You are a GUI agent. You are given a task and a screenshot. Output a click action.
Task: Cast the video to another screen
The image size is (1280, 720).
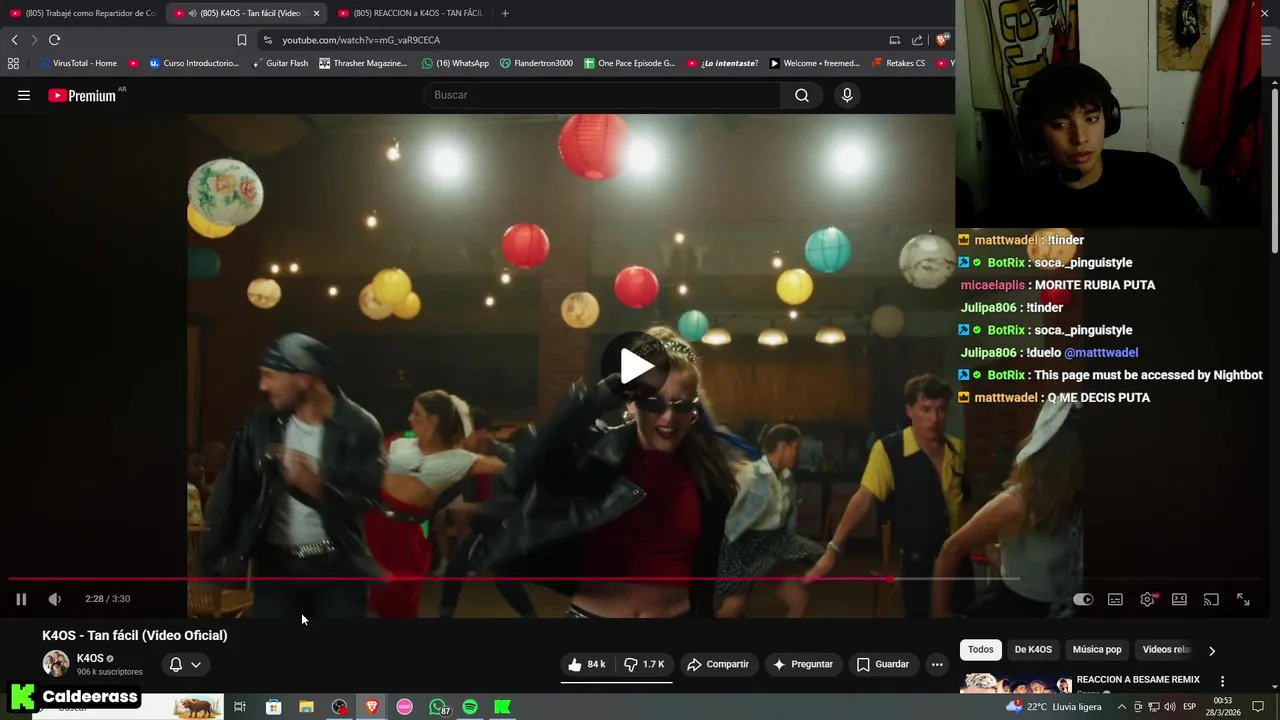pyautogui.click(x=1211, y=599)
